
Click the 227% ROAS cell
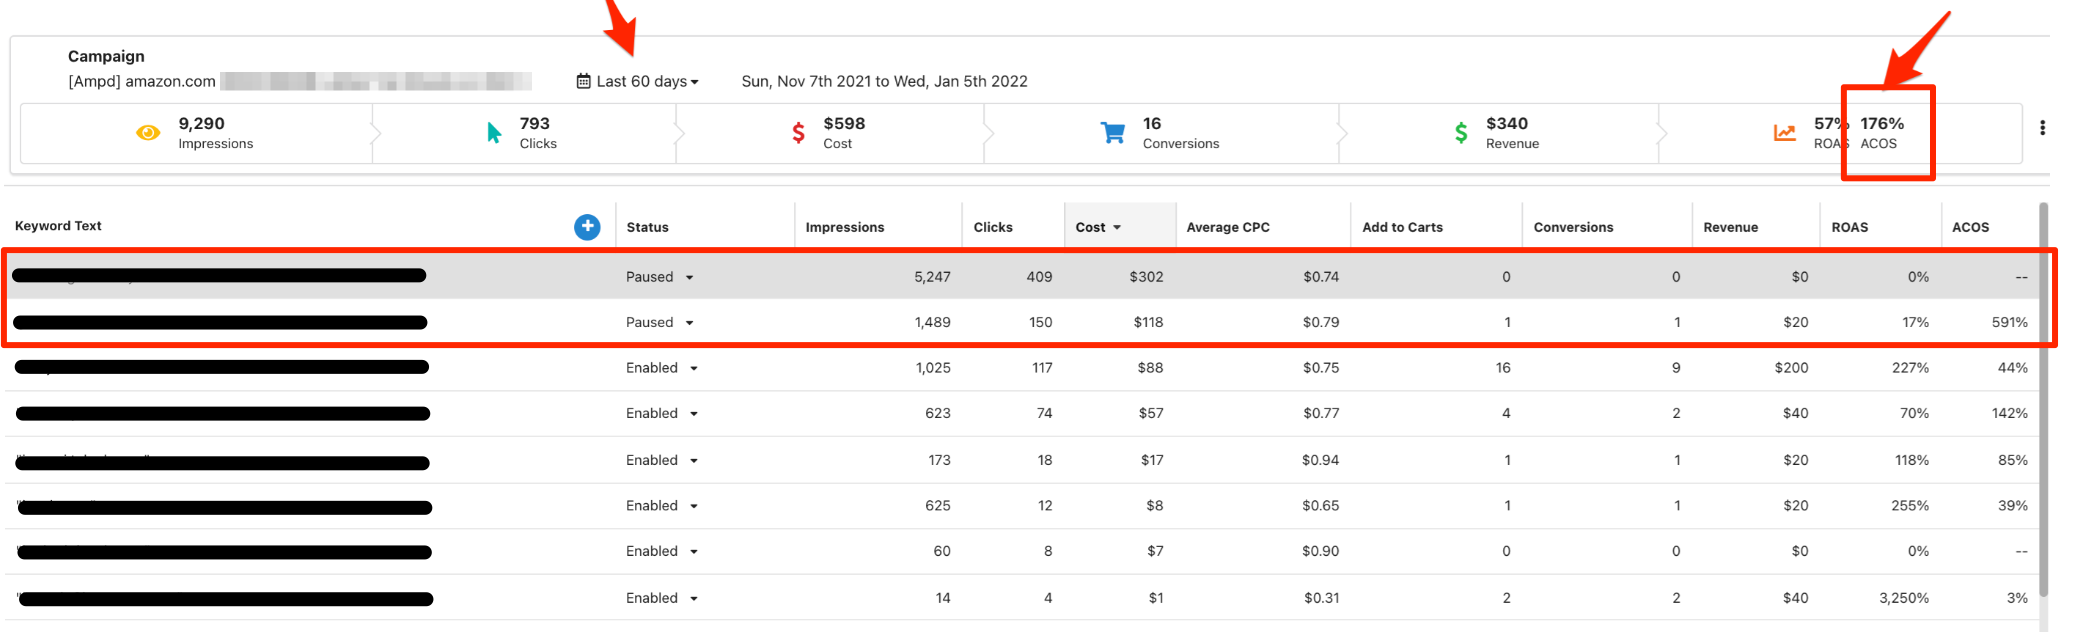pos(1910,368)
